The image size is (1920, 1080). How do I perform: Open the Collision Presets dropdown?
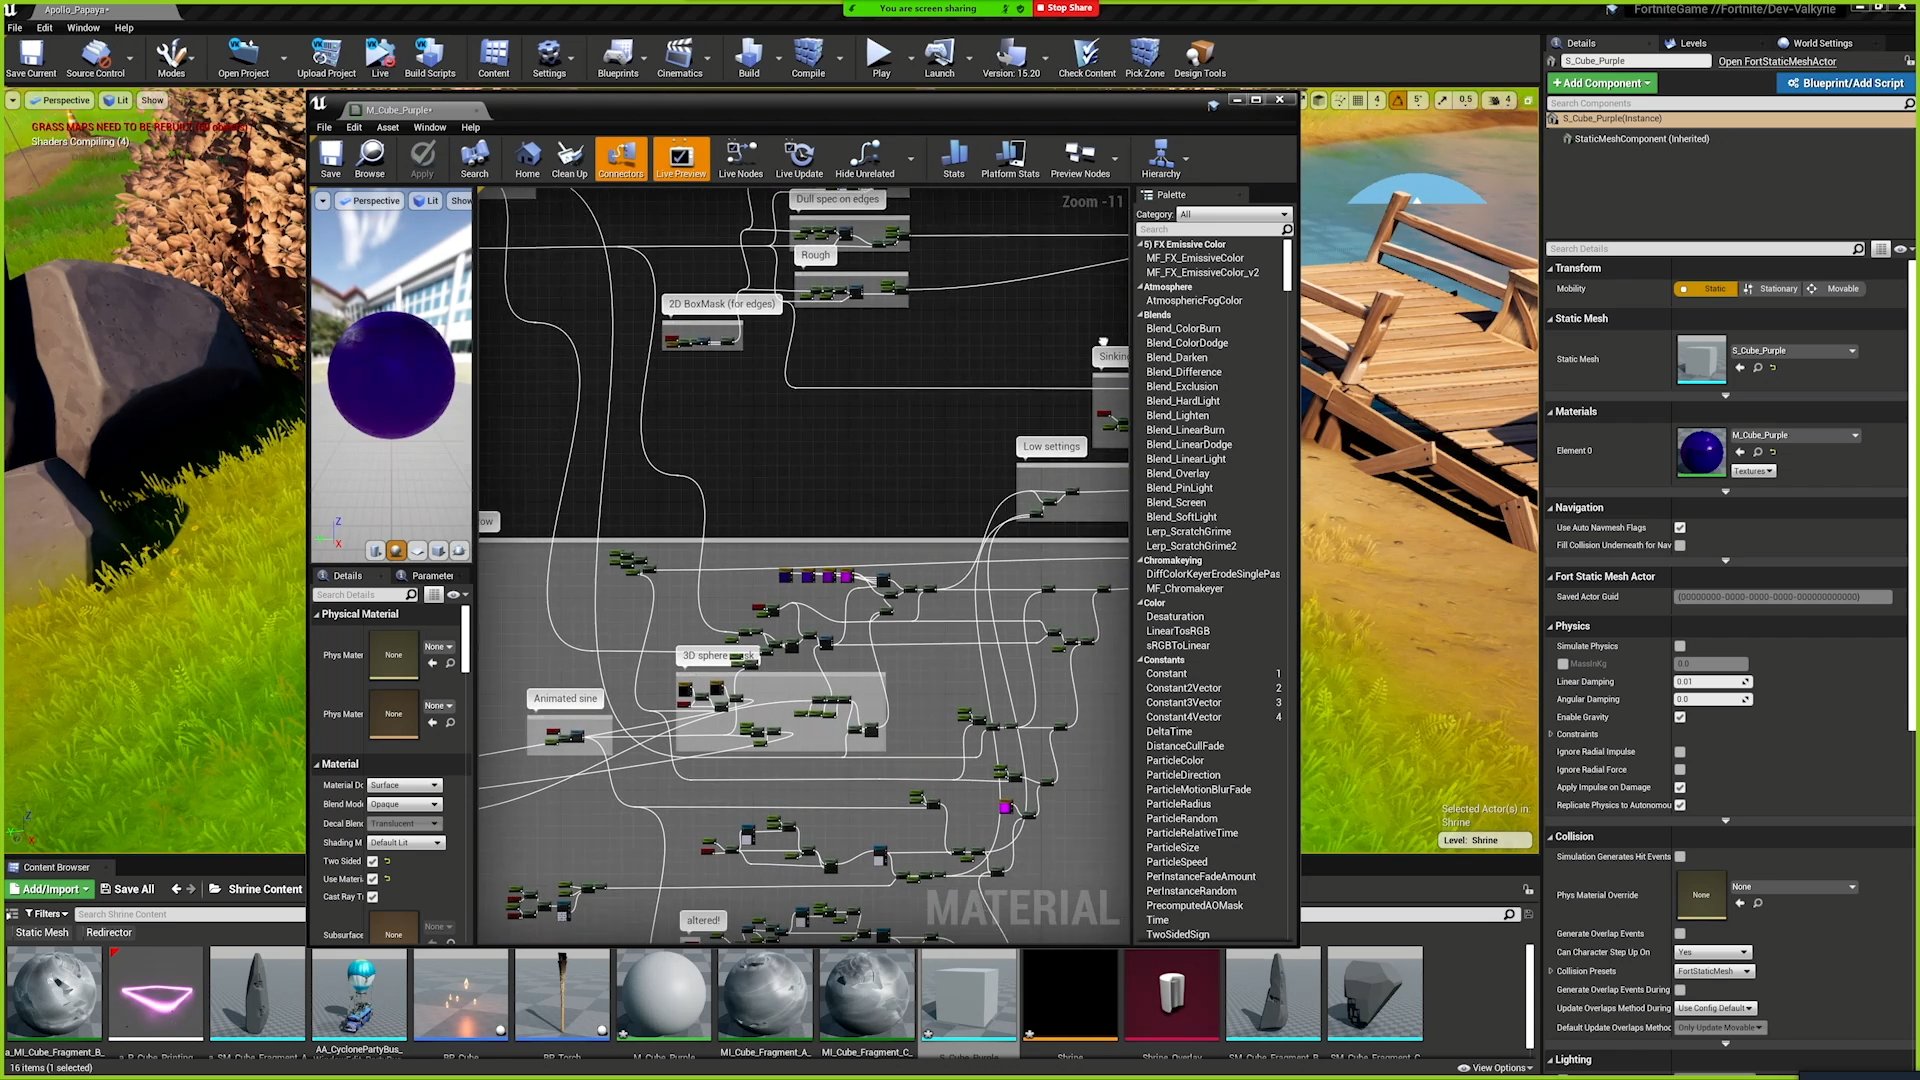coord(1714,972)
